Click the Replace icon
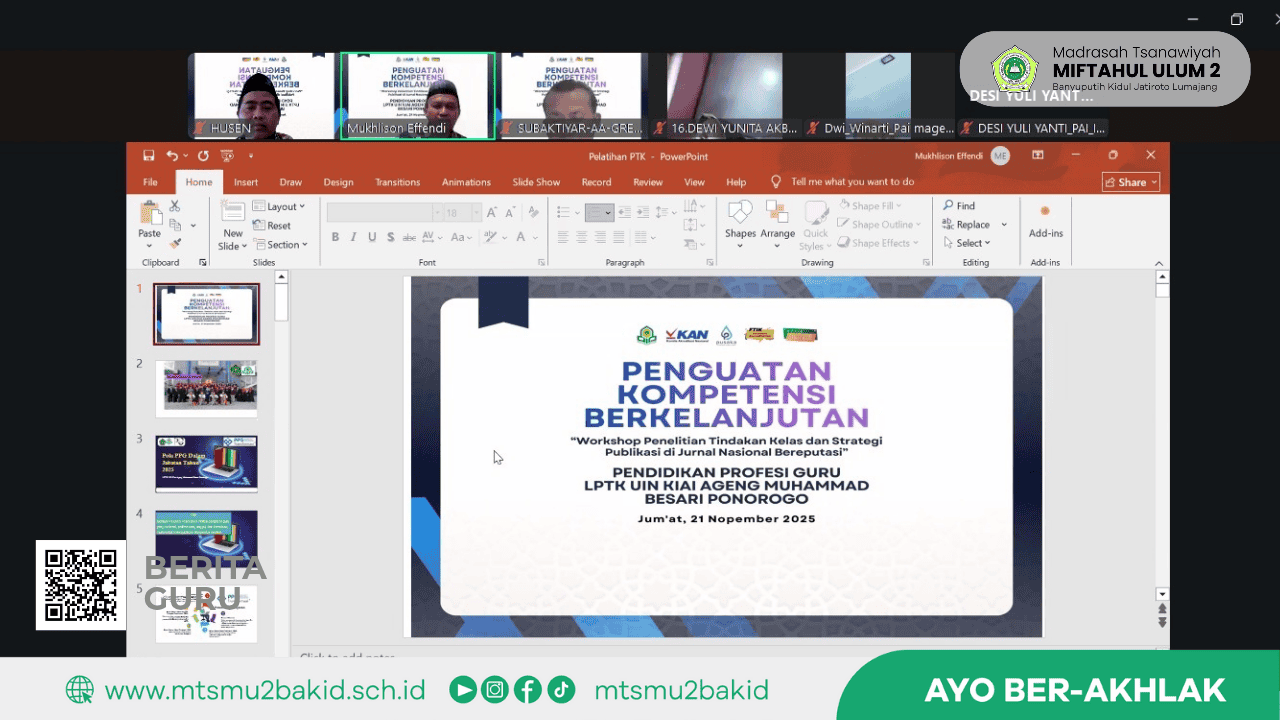This screenshot has width=1280, height=720. [x=970, y=225]
